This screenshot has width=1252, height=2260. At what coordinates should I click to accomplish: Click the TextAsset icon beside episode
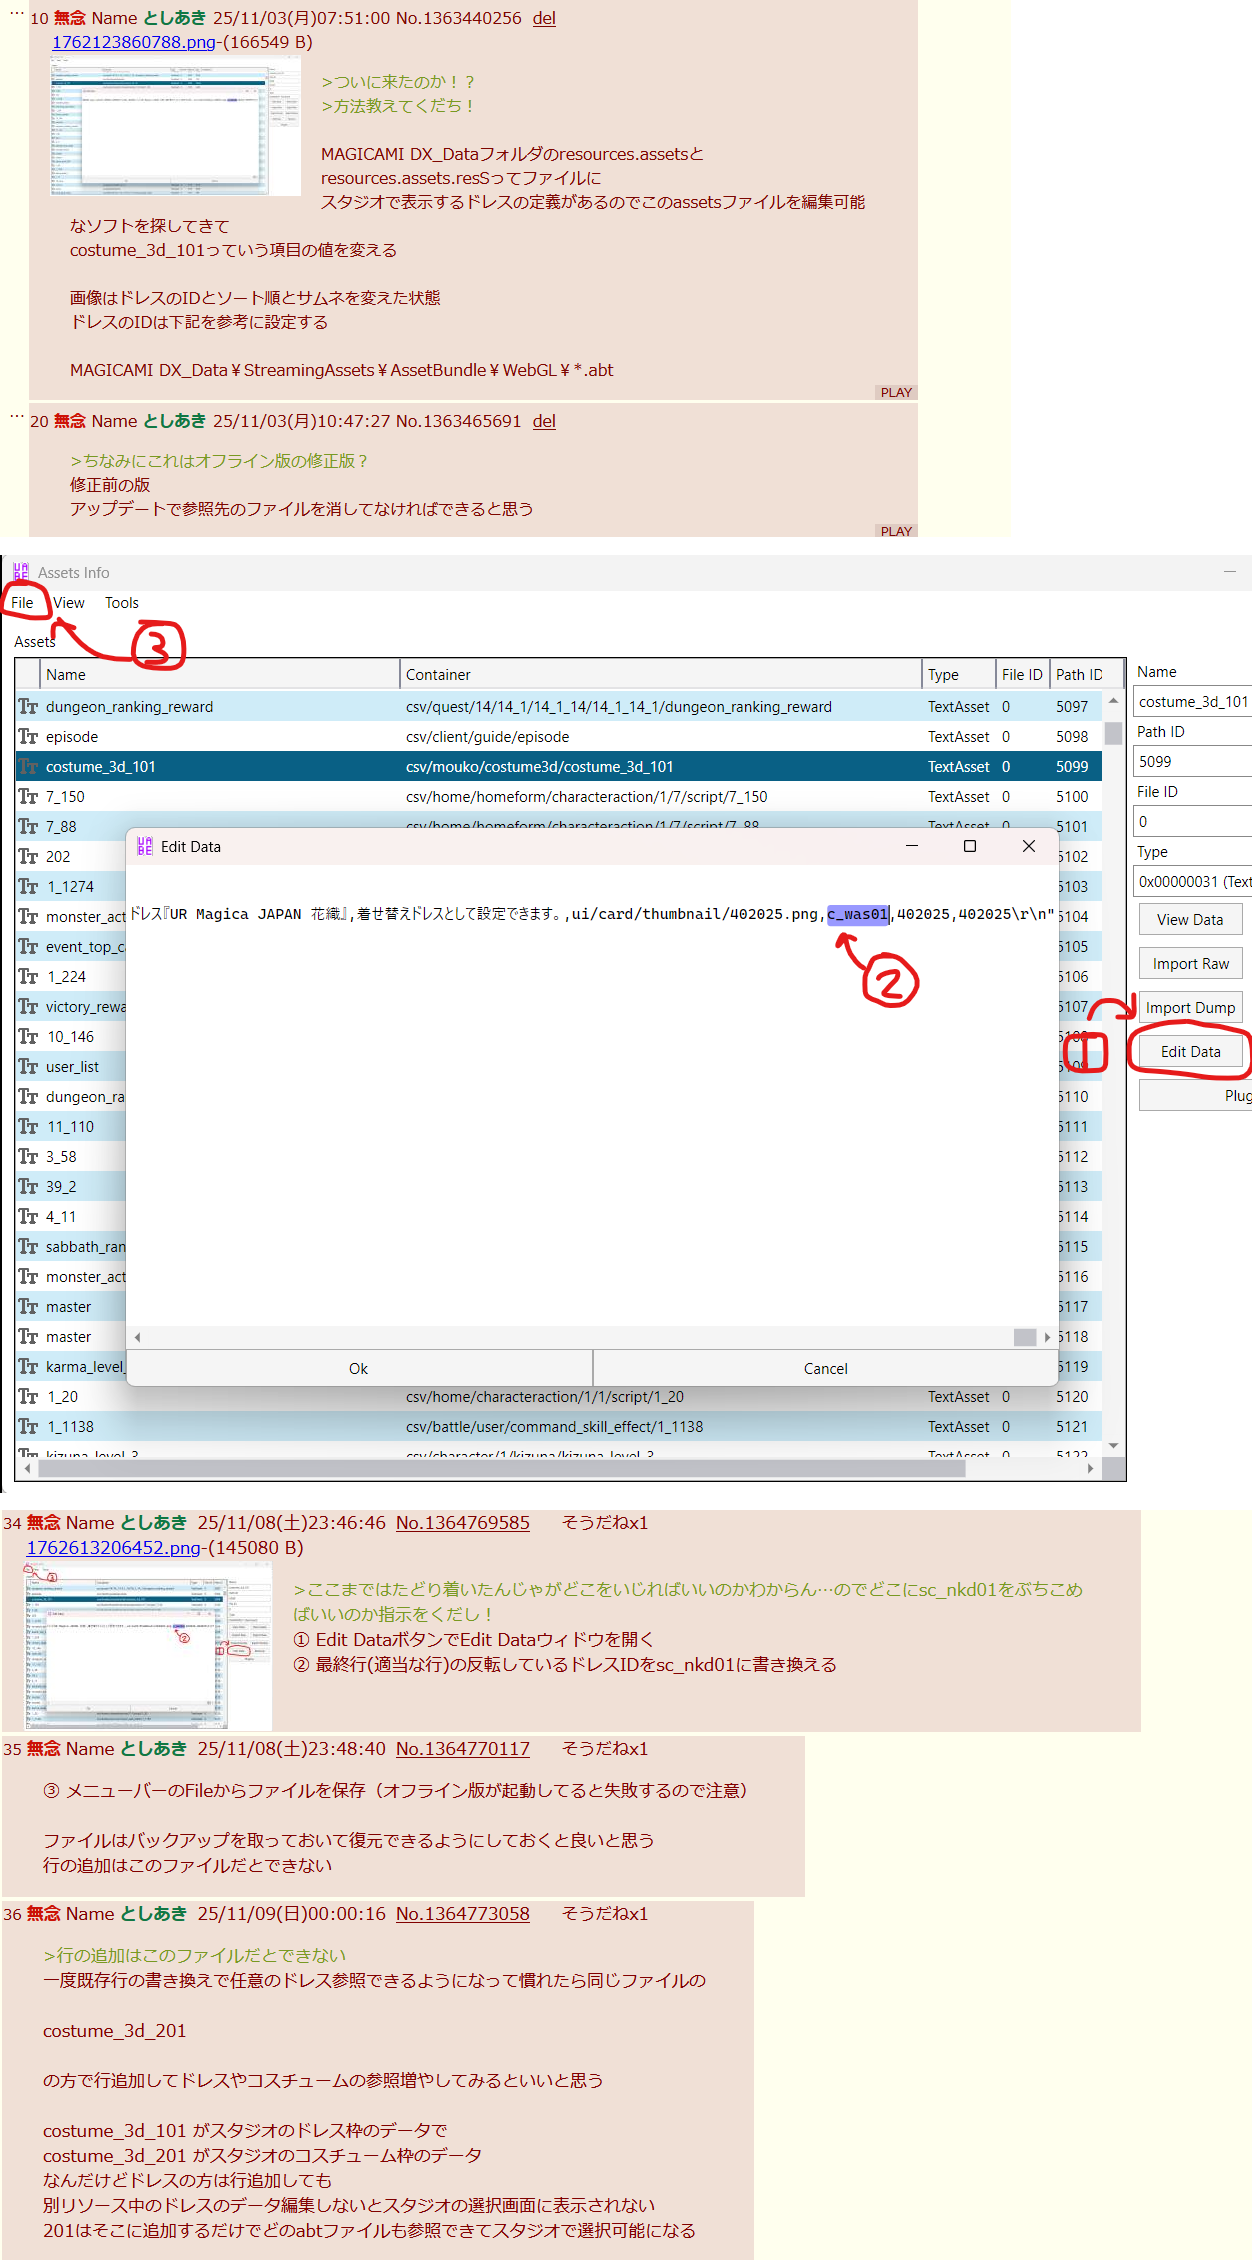[x=28, y=737]
